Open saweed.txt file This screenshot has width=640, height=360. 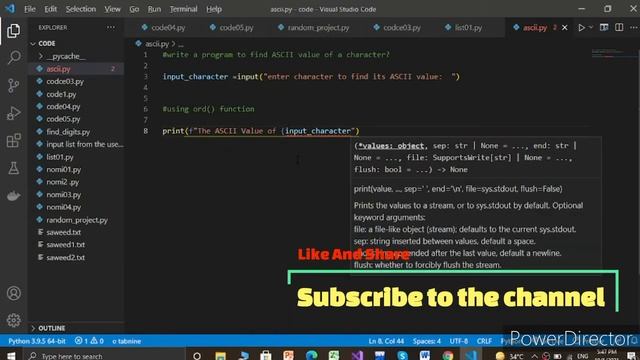pos(64,232)
